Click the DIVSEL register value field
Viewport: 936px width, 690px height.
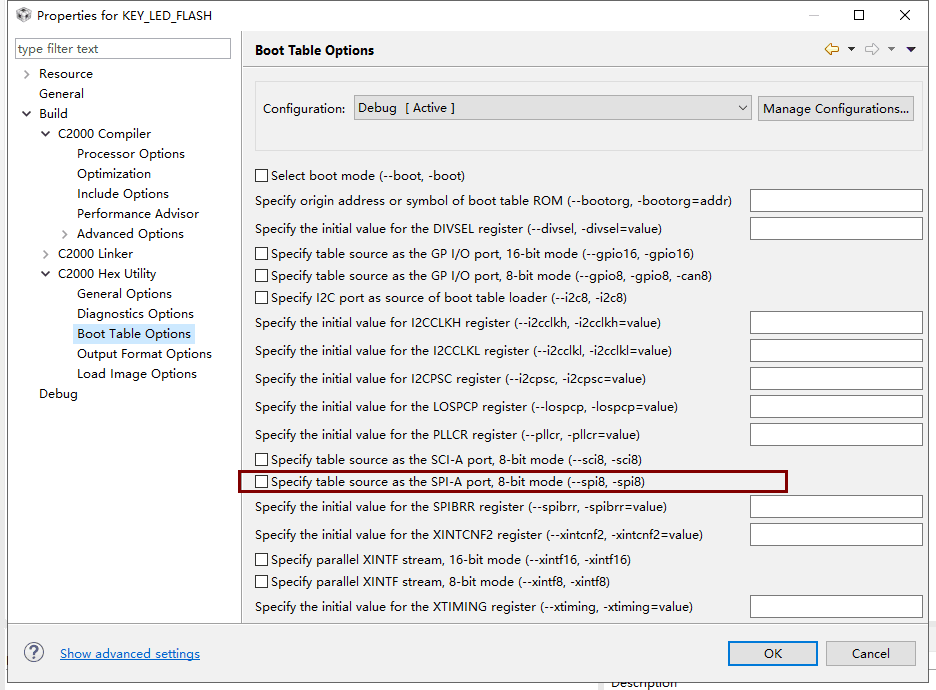pyautogui.click(x=835, y=229)
